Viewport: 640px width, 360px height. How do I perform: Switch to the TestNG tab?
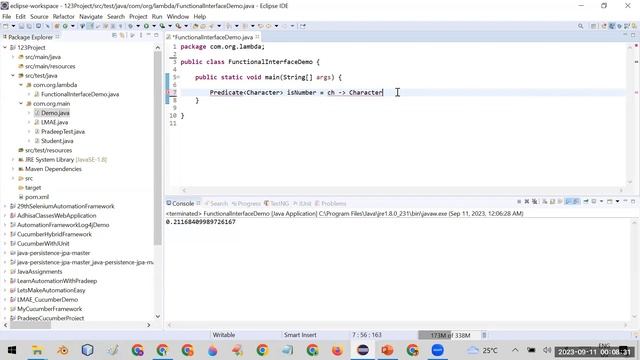pyautogui.click(x=277, y=203)
